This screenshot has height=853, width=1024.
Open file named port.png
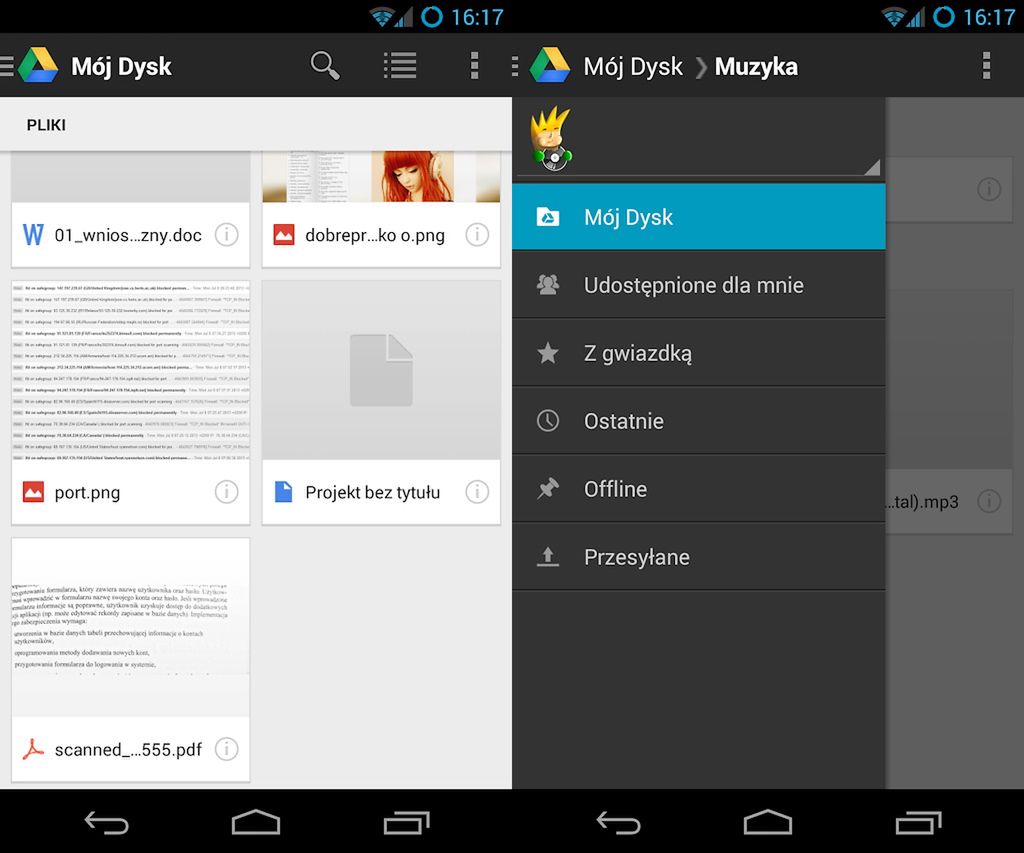pyautogui.click(x=88, y=492)
